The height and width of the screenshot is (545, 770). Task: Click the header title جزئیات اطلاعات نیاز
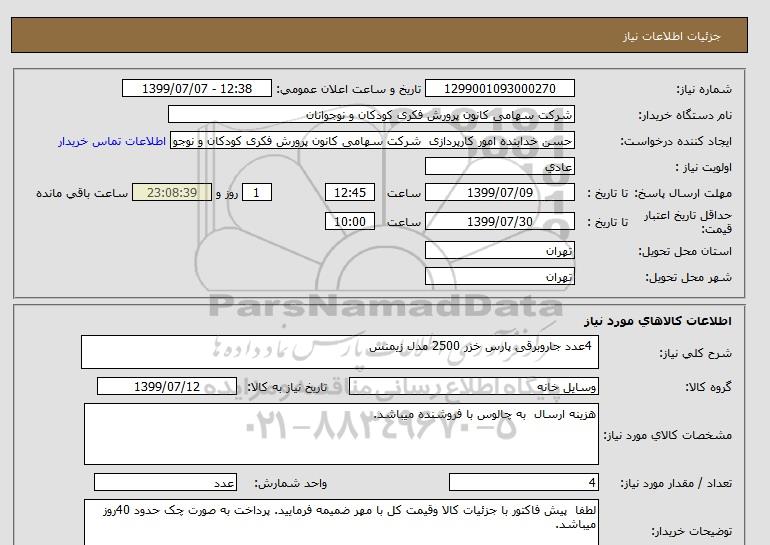point(671,36)
